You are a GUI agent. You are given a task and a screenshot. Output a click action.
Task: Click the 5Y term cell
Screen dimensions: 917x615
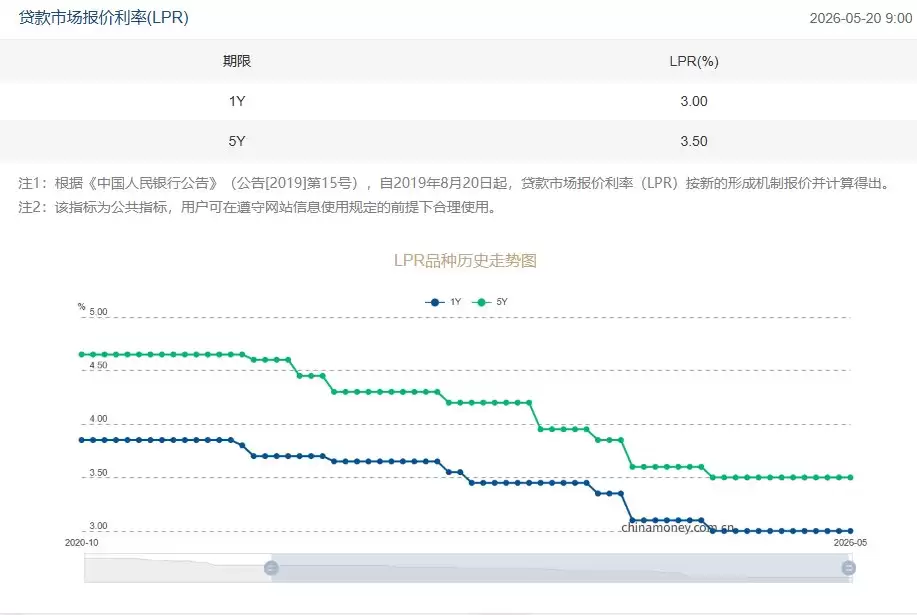pyautogui.click(x=237, y=141)
